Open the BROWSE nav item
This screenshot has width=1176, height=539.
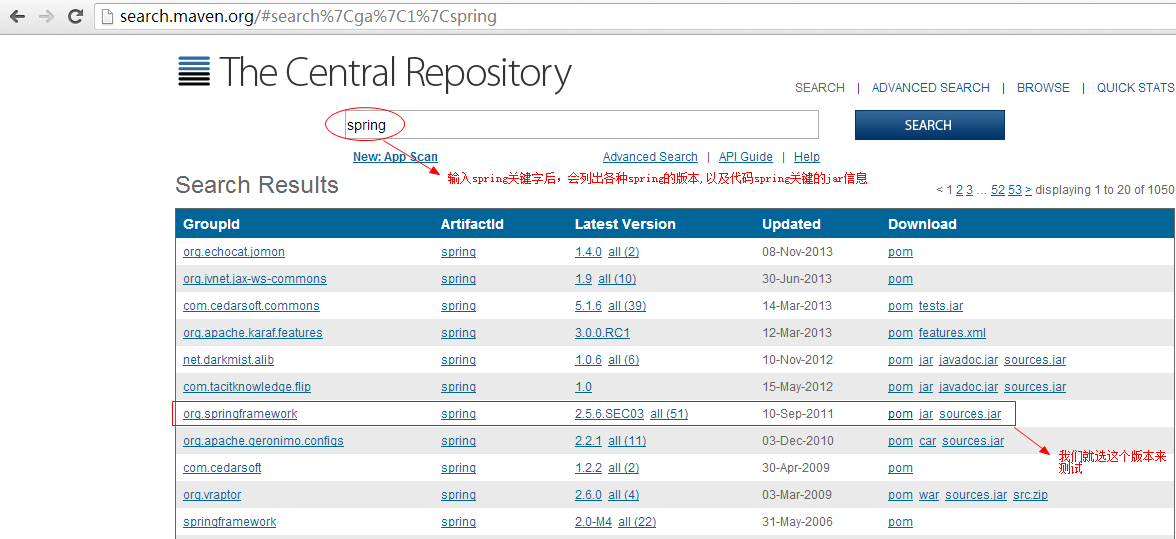coord(1043,88)
